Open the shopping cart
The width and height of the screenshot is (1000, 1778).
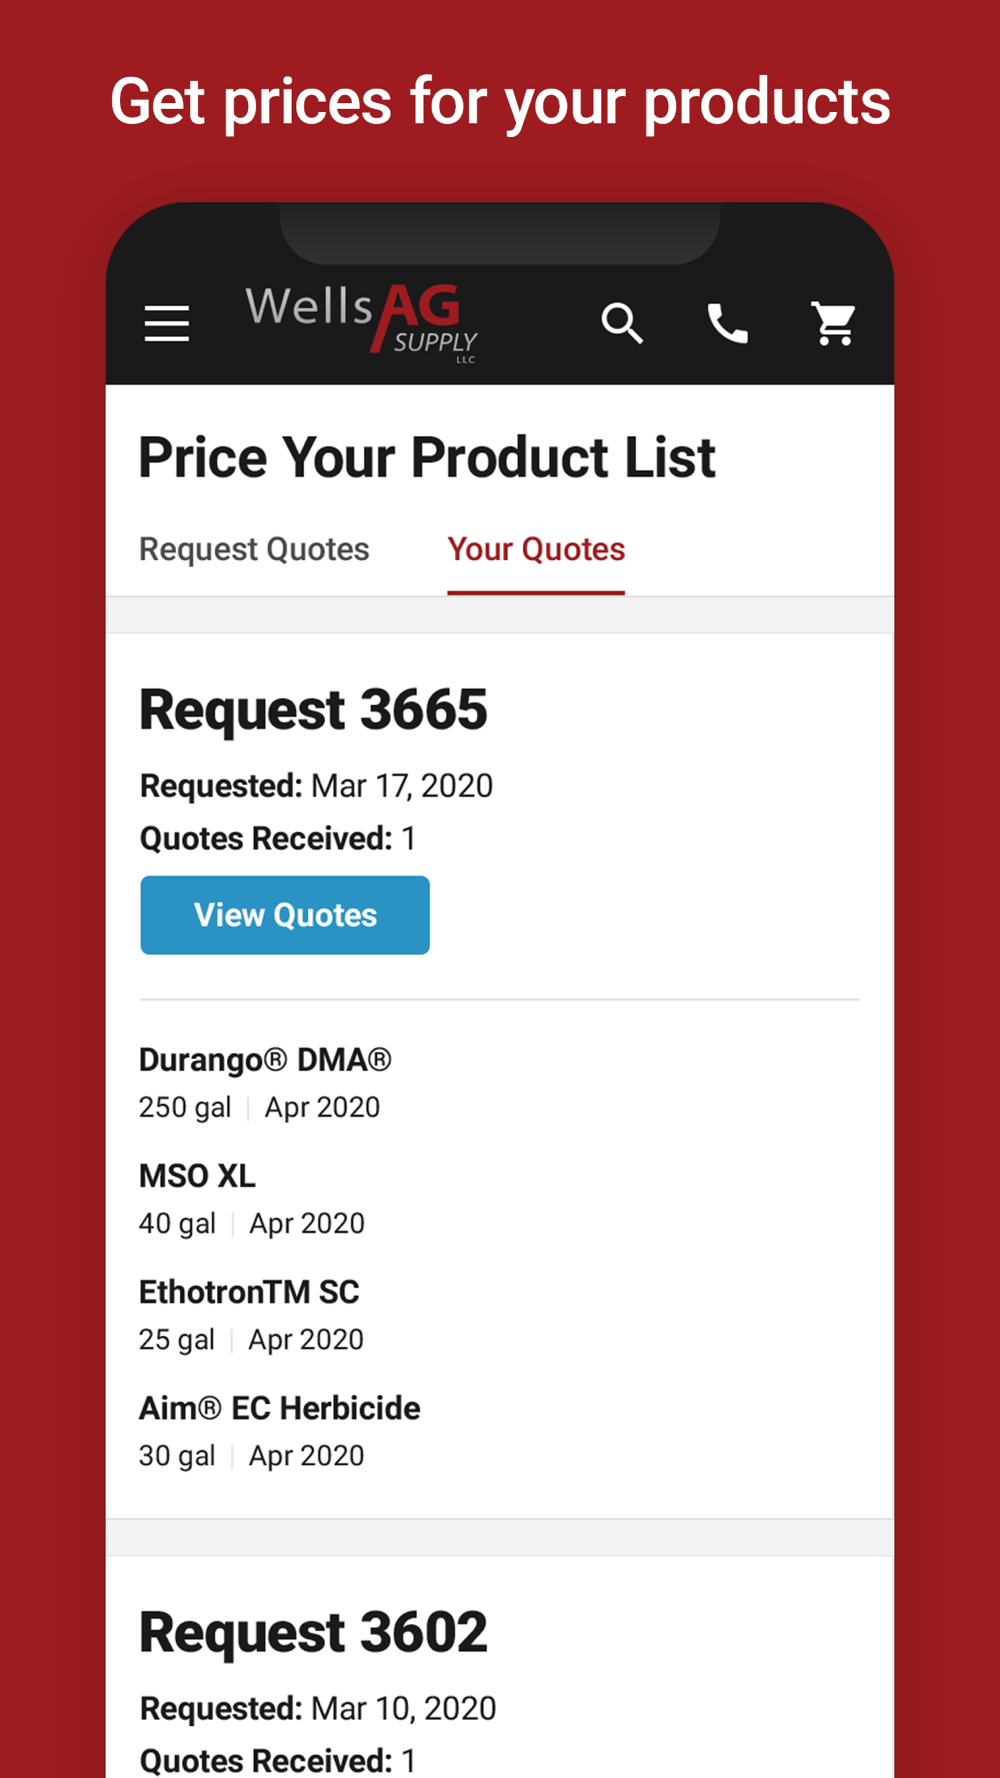[833, 324]
